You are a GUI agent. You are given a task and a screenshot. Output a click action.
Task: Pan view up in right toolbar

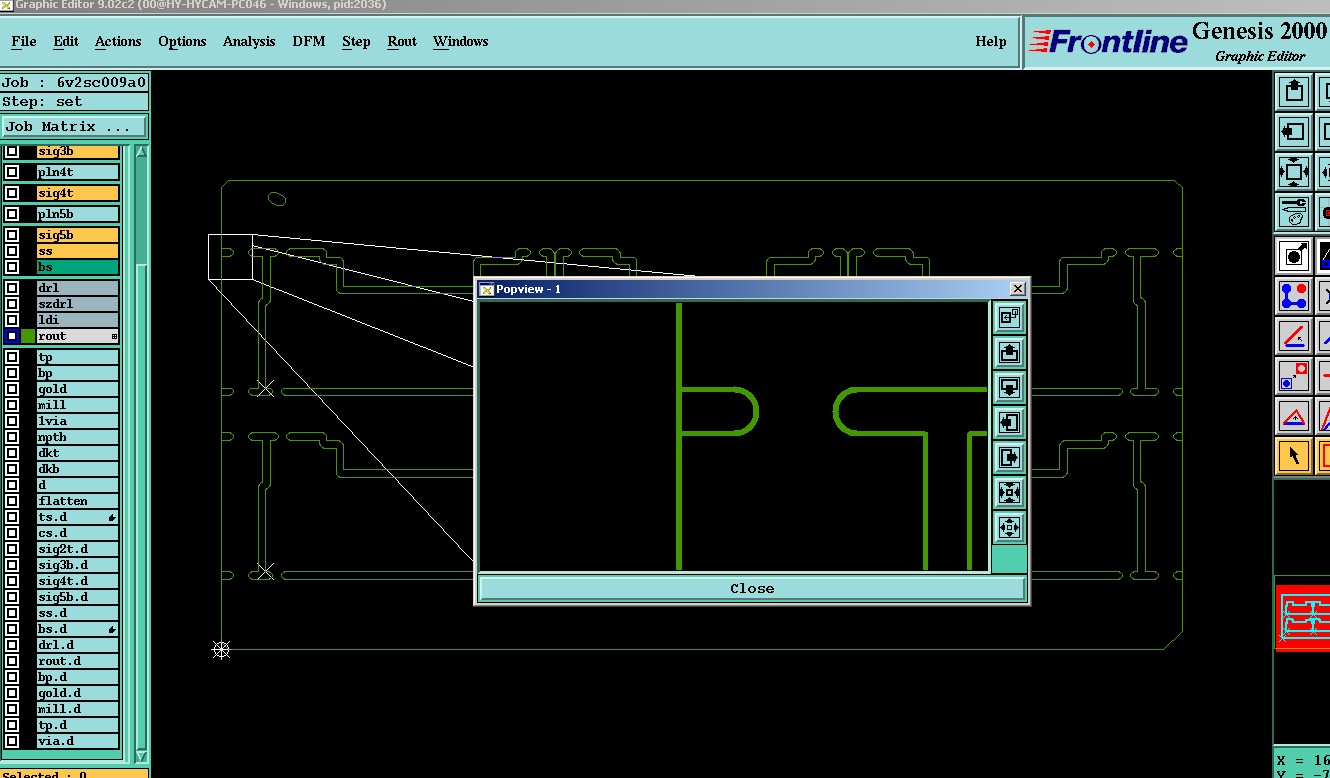pyautogui.click(x=1294, y=91)
